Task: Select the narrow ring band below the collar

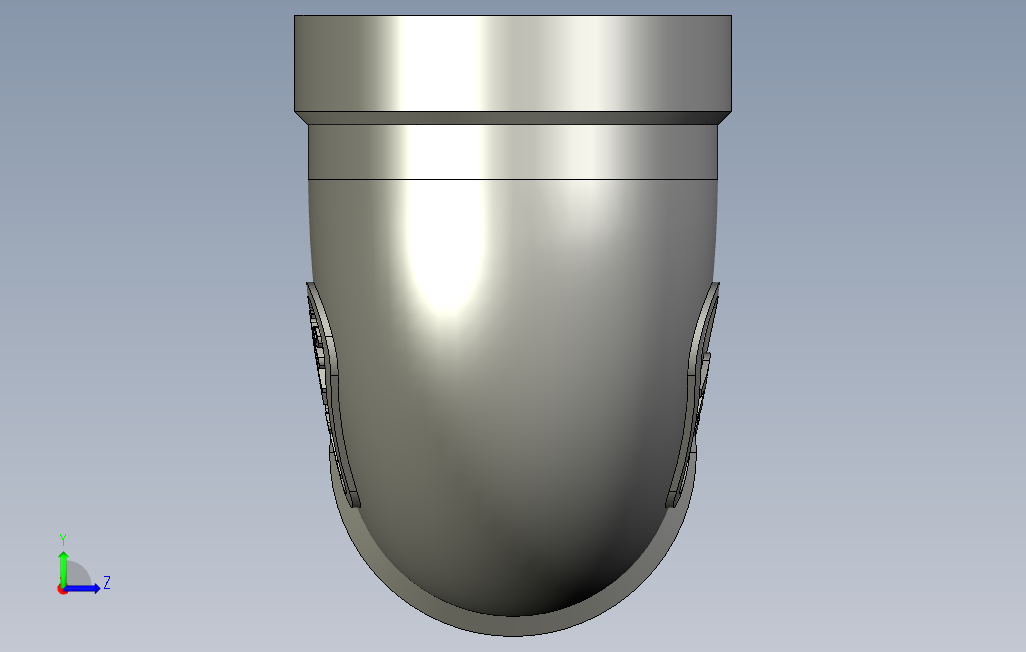Action: [x=513, y=152]
